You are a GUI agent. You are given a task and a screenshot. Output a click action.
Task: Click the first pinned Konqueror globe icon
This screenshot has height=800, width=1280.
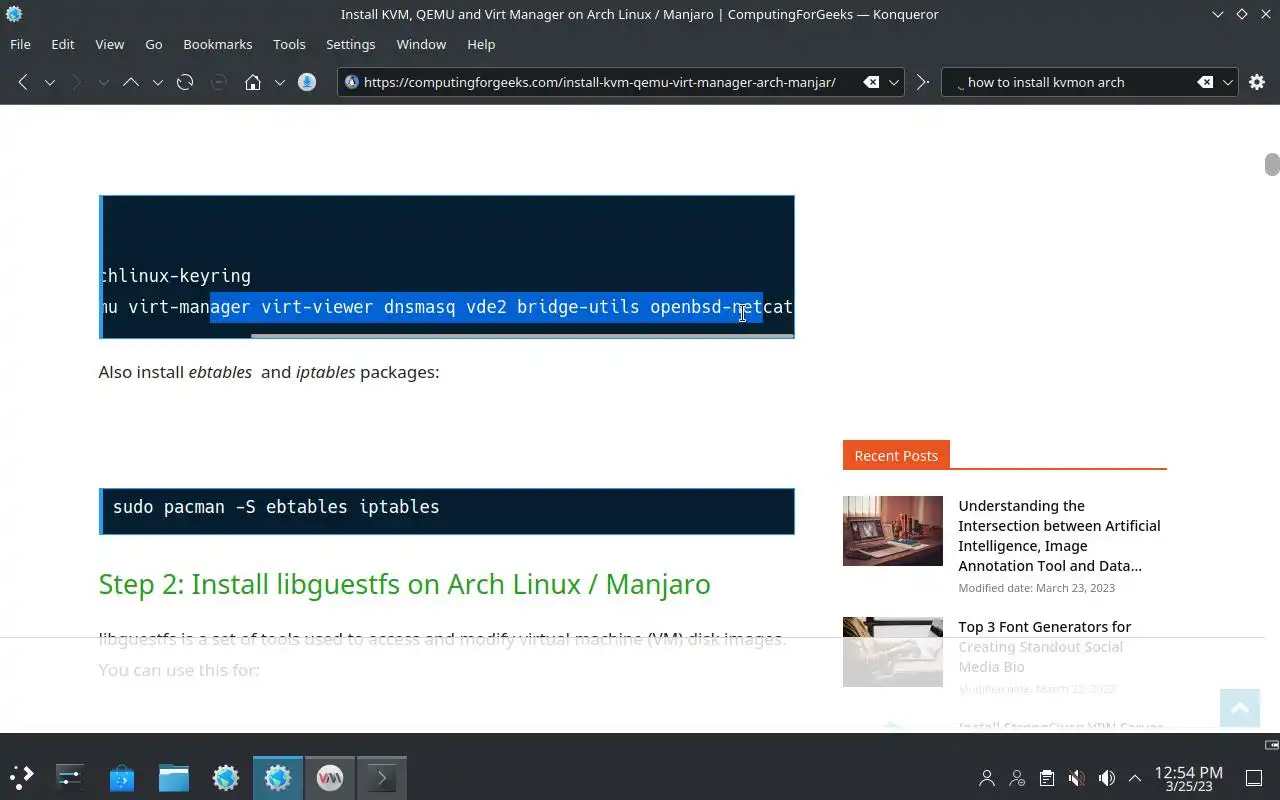[x=226, y=777]
